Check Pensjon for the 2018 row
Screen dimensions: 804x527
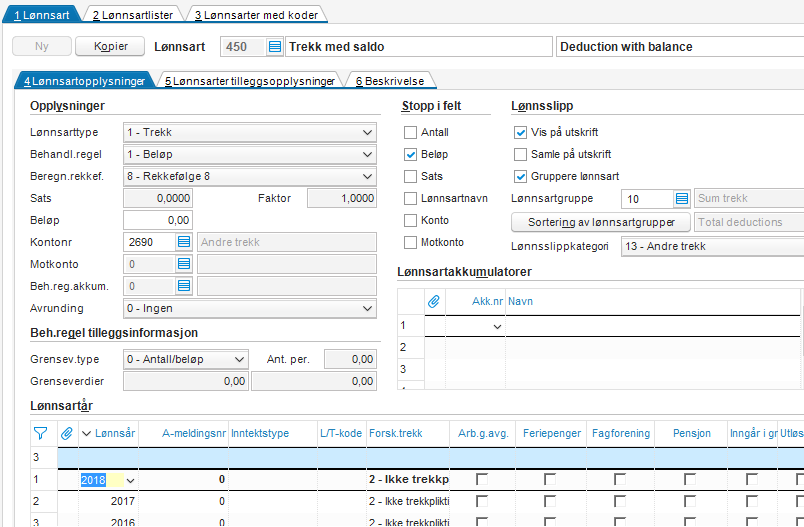[690, 479]
